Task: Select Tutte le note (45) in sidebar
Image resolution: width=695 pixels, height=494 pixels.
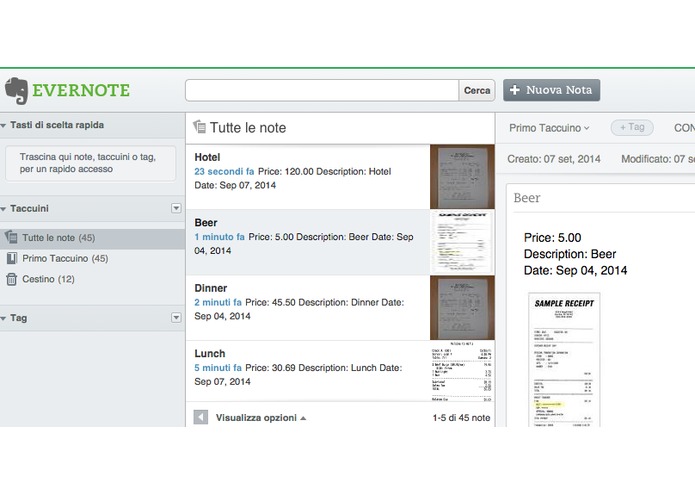Action: click(92, 238)
